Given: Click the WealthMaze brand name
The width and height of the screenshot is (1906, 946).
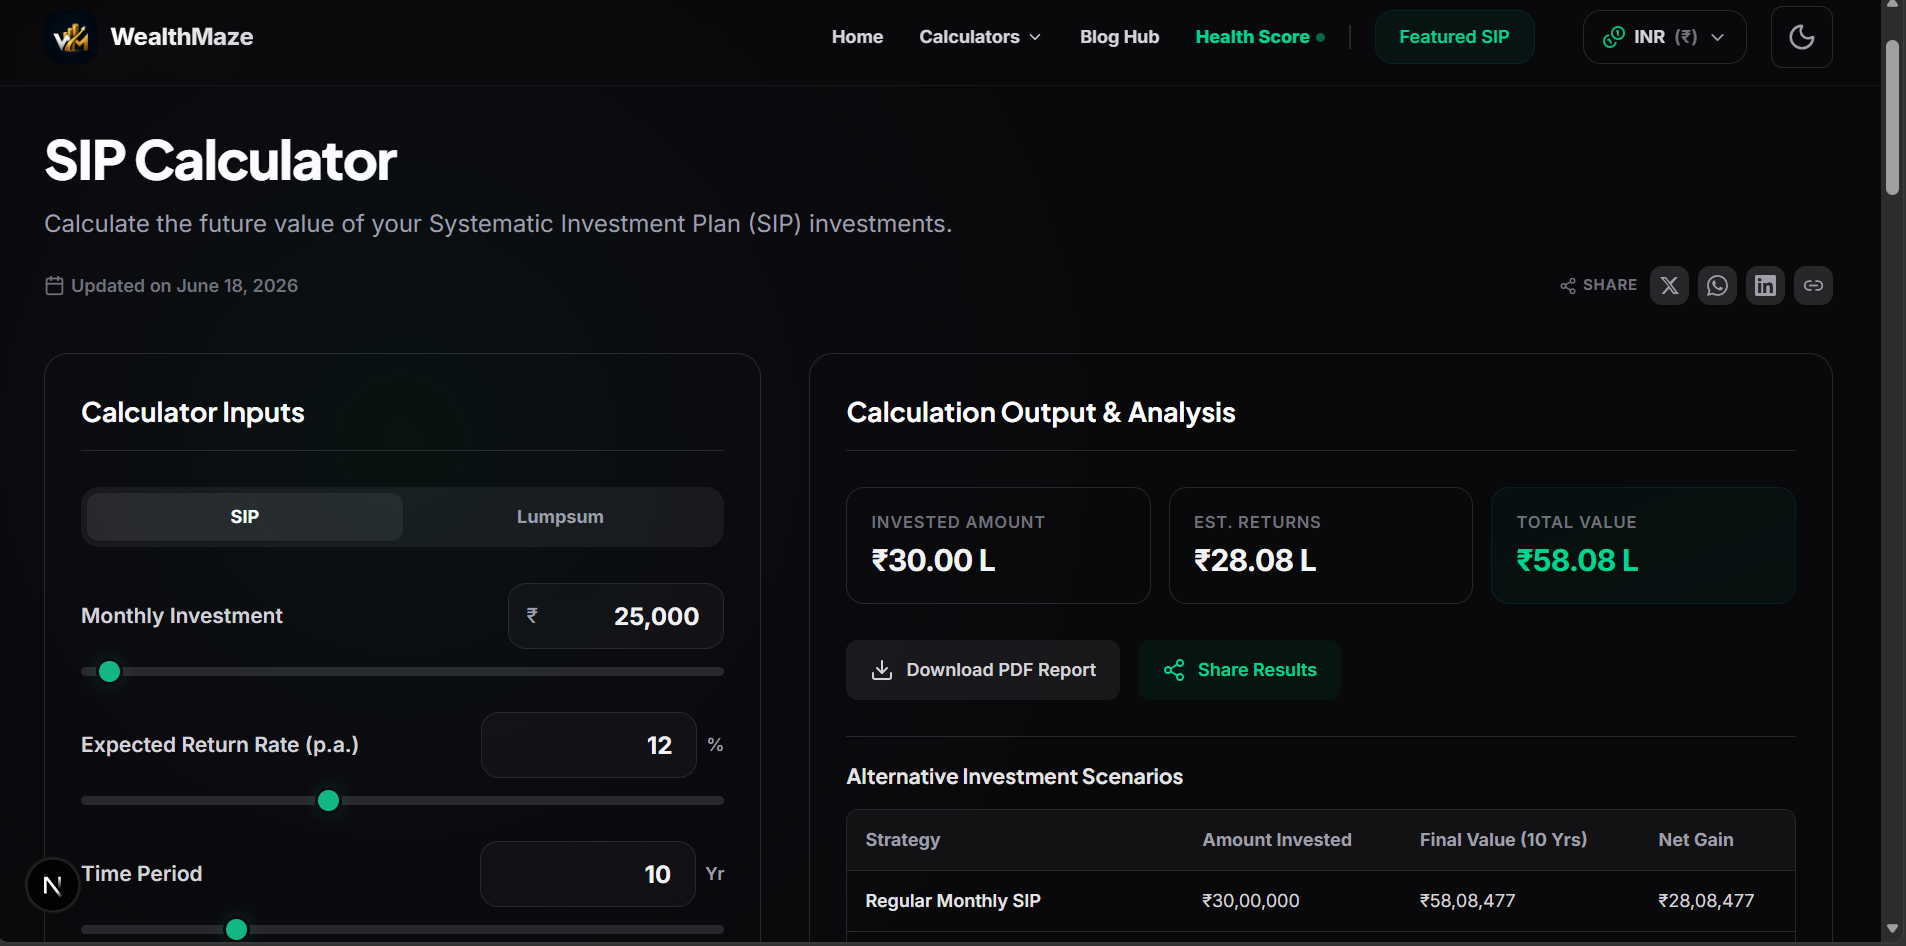Looking at the screenshot, I should 182,37.
